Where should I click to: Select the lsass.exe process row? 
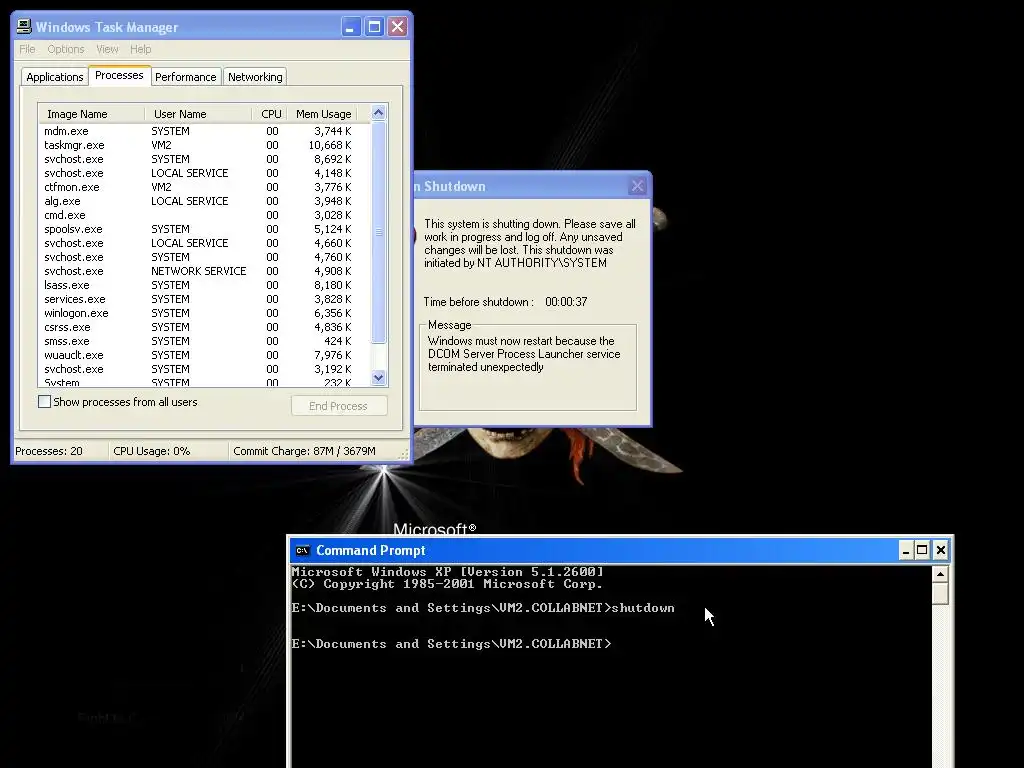pyautogui.click(x=204, y=285)
